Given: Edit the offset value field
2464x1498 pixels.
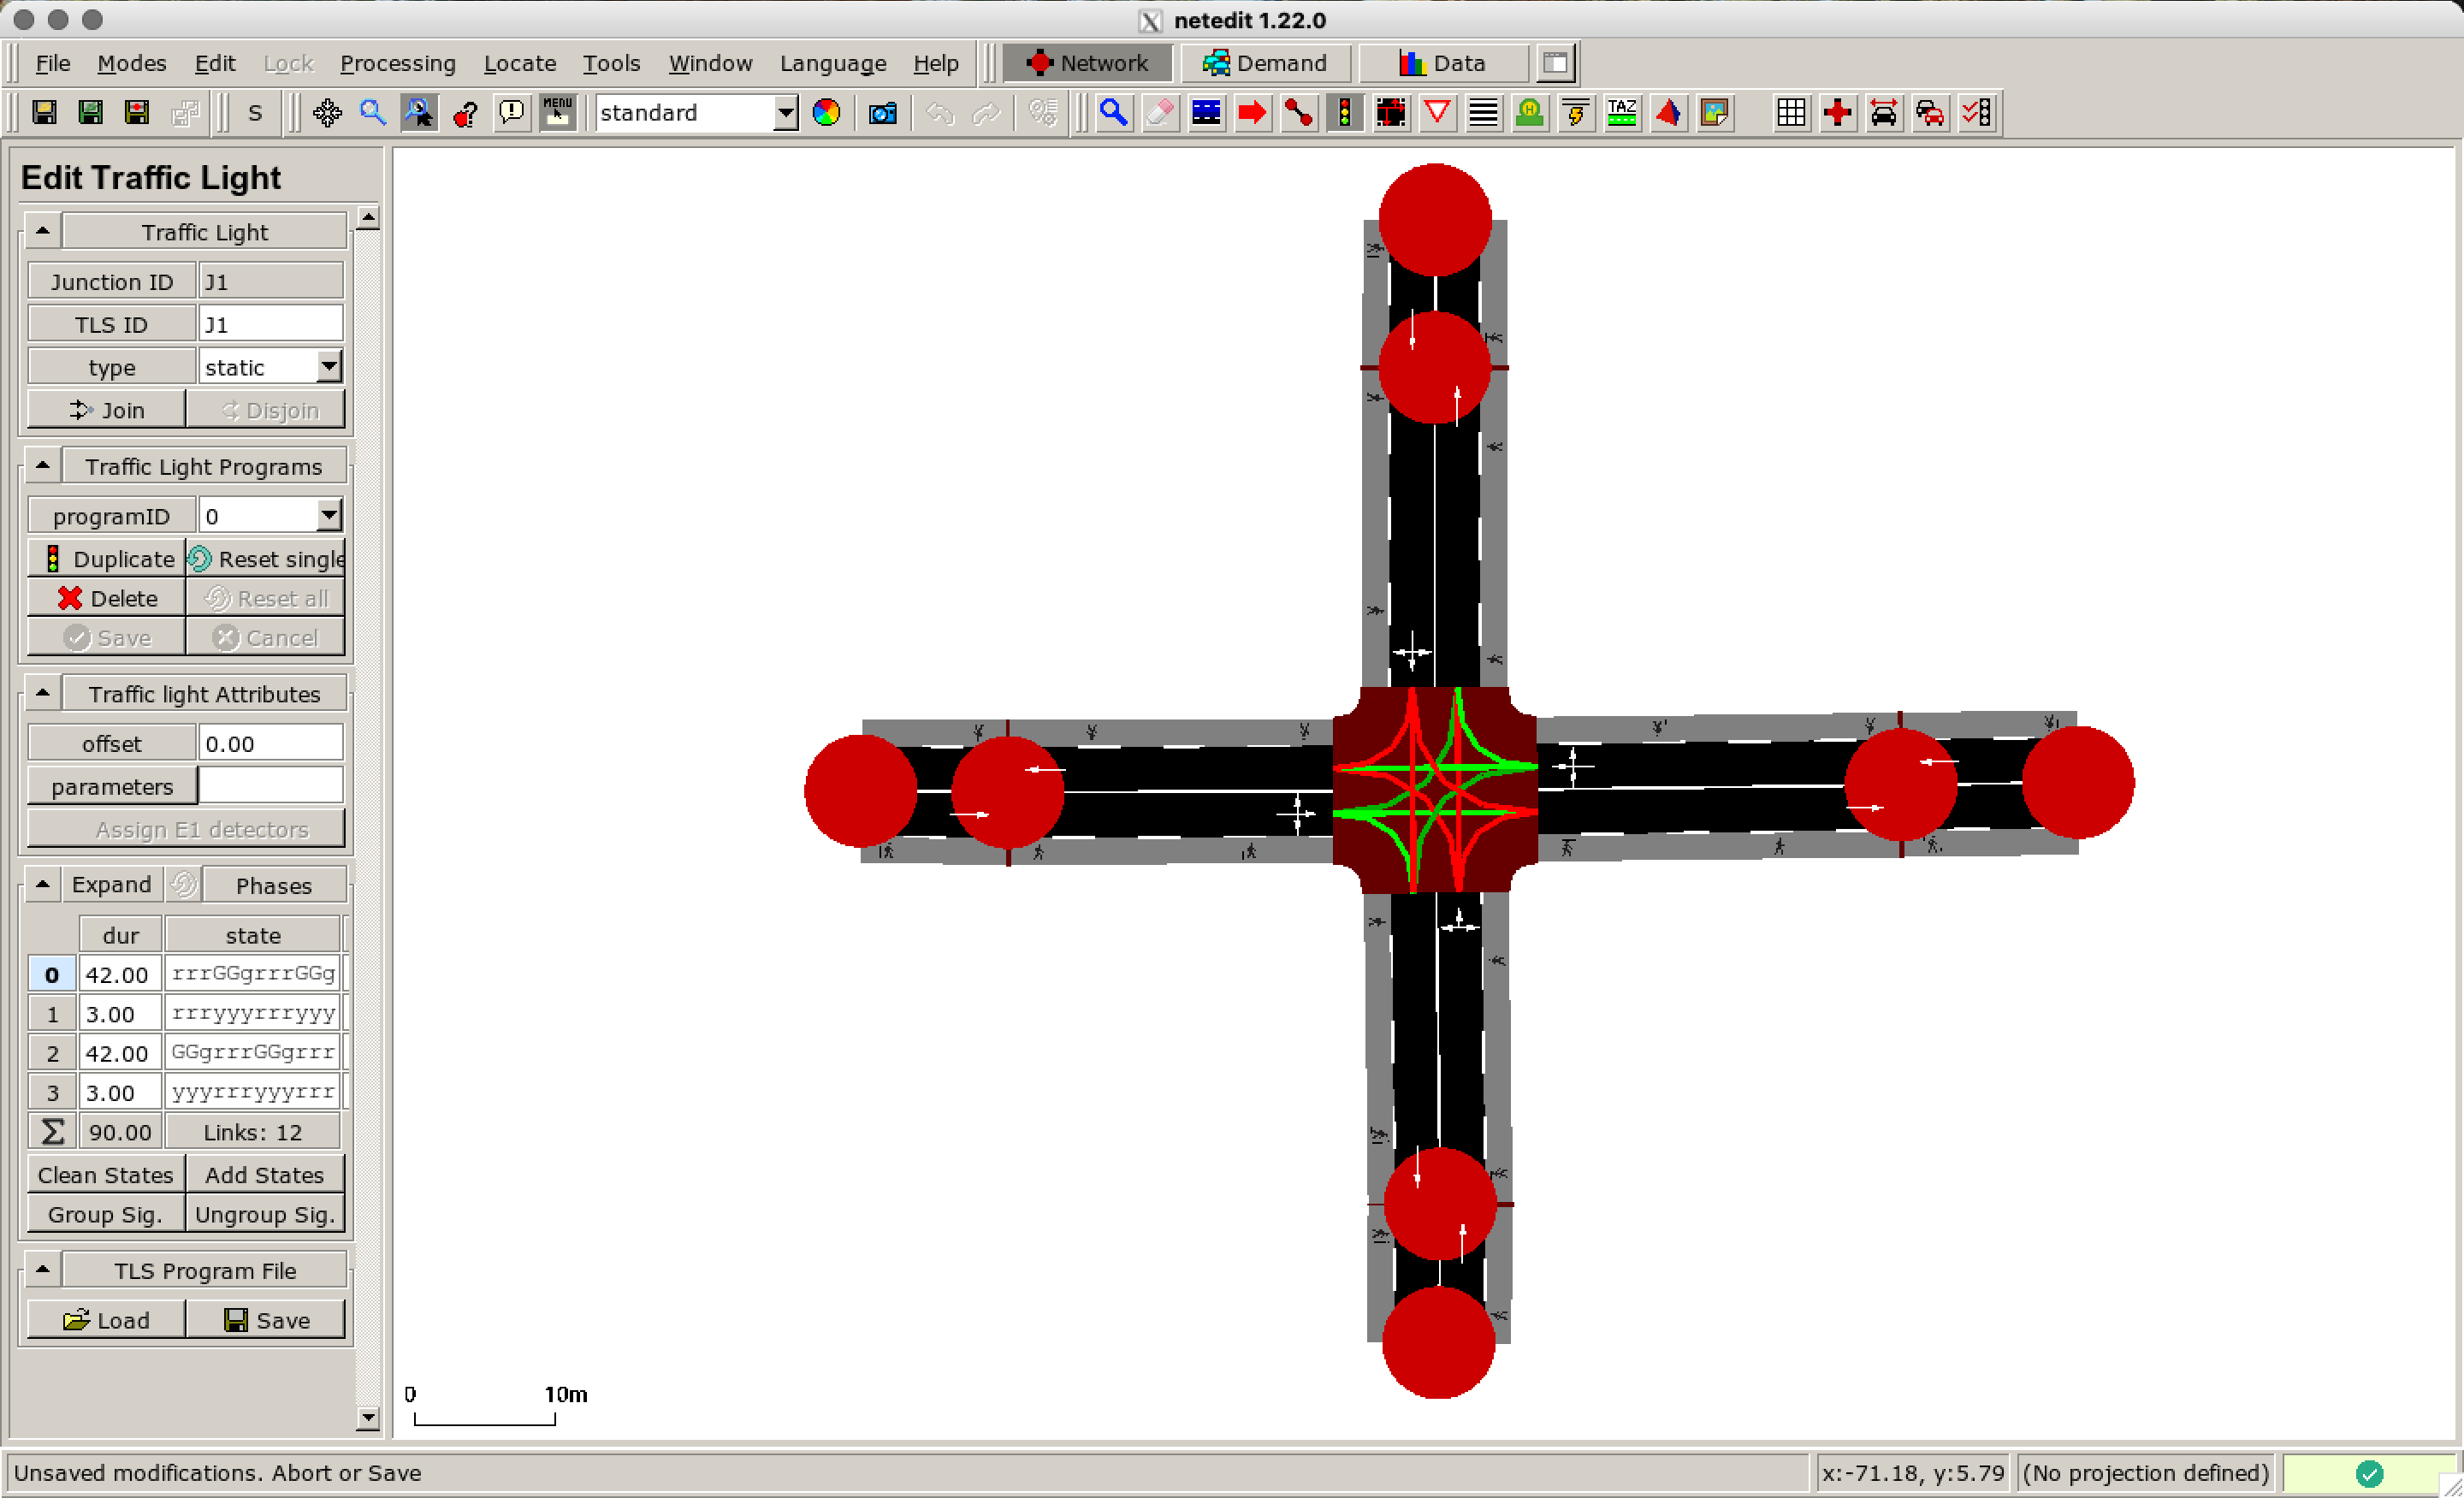Looking at the screenshot, I should (270, 742).
